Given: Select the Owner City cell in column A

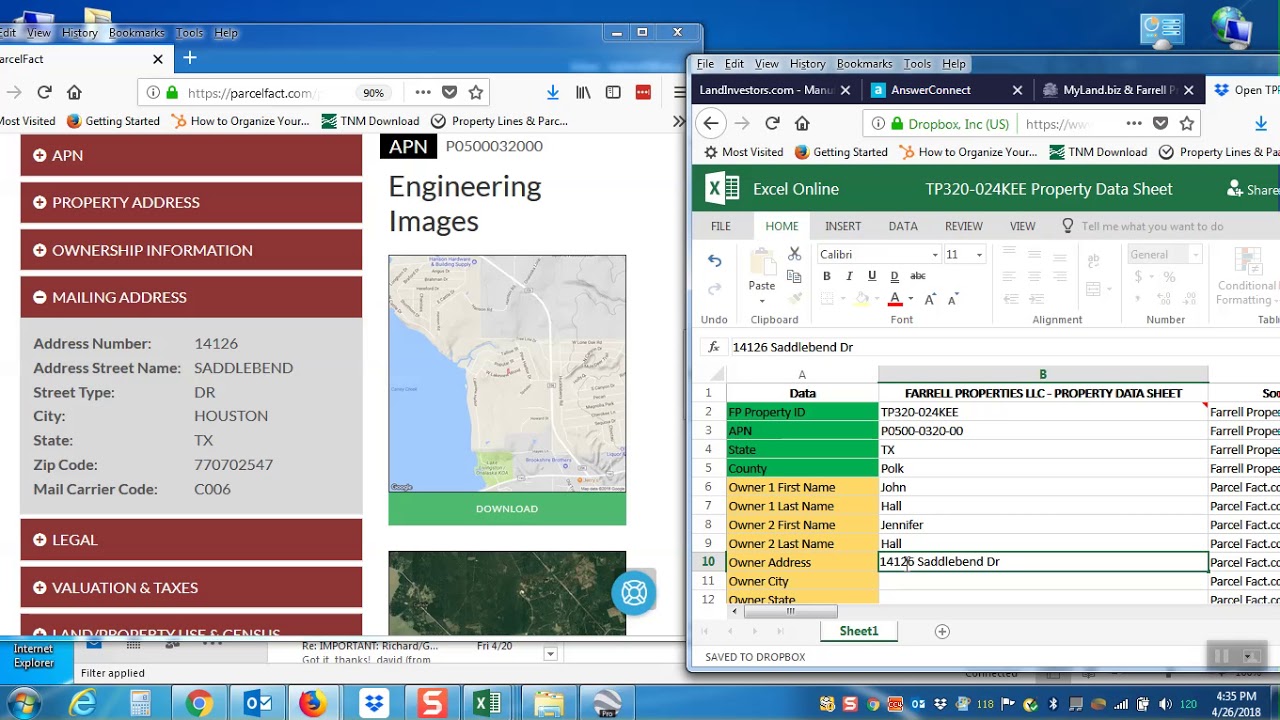Looking at the screenshot, I should click(802, 581).
